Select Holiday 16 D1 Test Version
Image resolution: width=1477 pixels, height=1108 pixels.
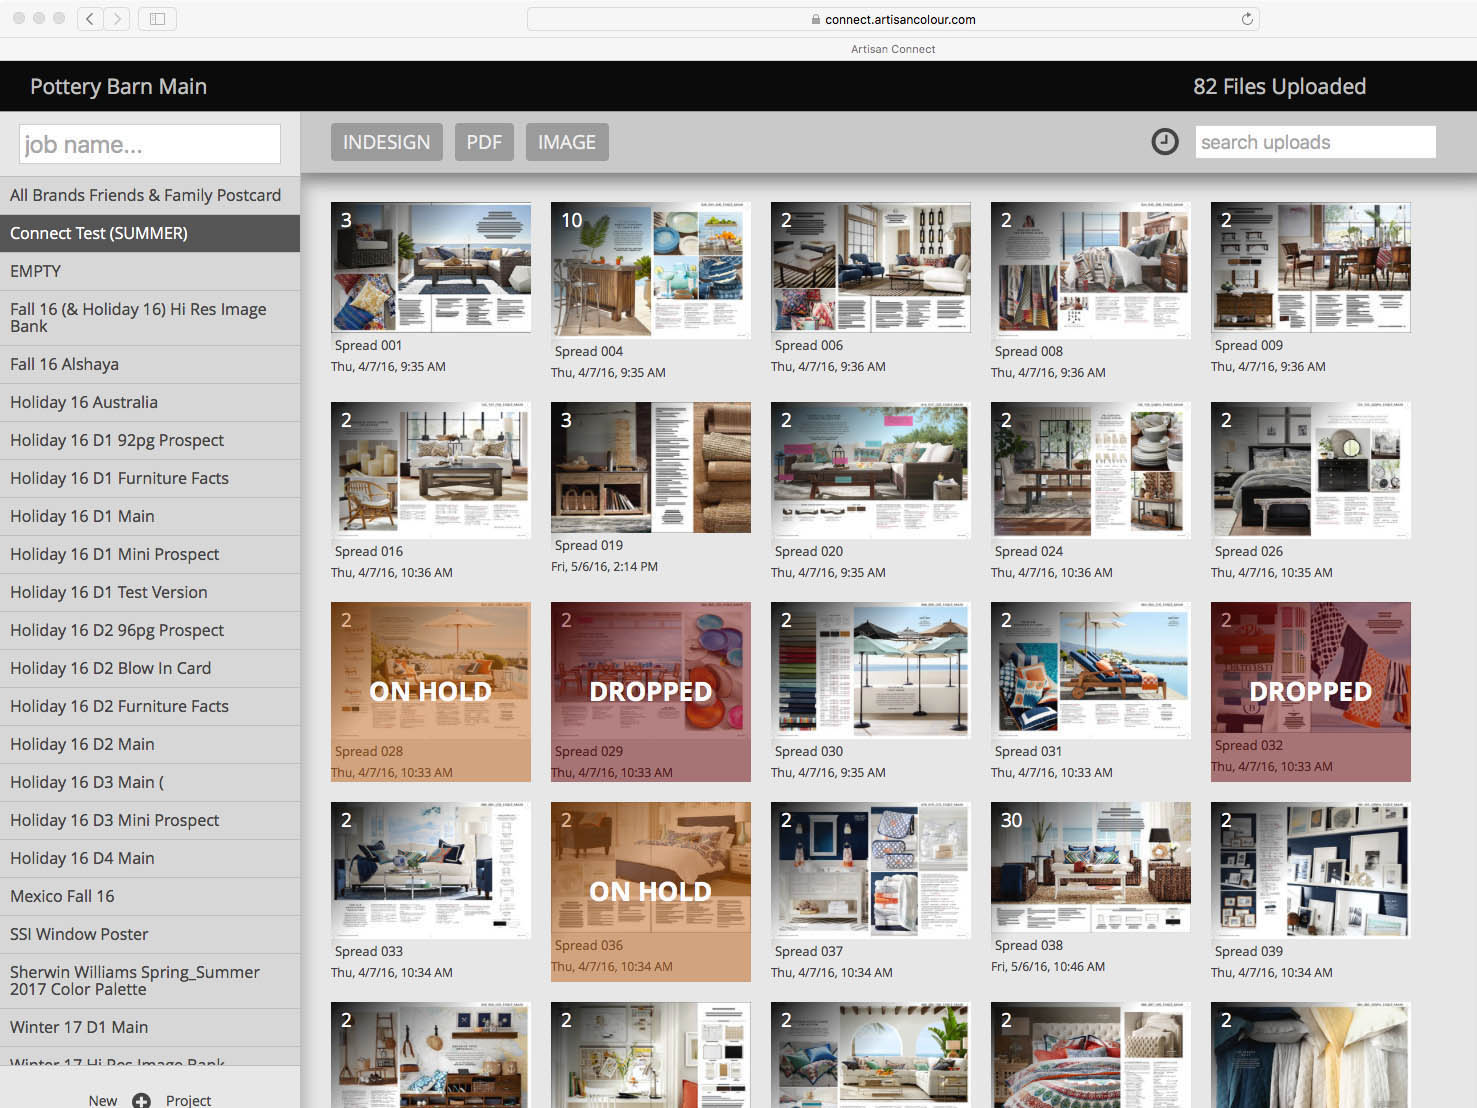150,592
